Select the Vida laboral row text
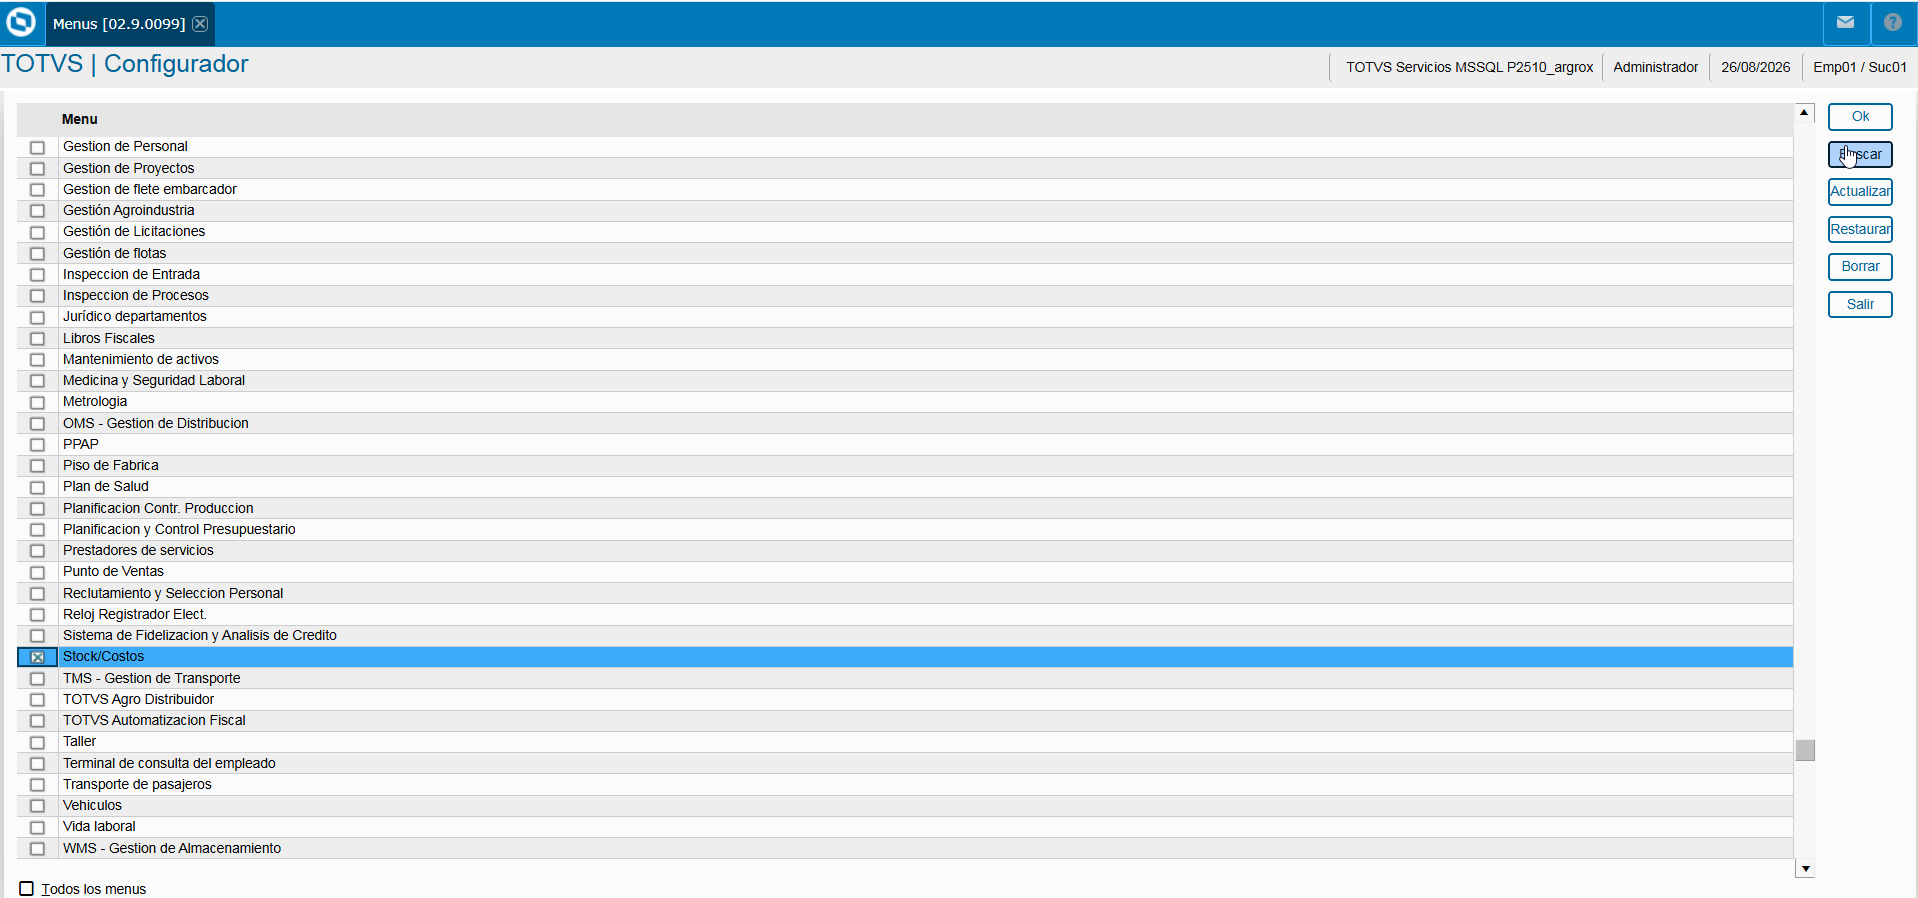This screenshot has width=1918, height=898. coord(99,826)
